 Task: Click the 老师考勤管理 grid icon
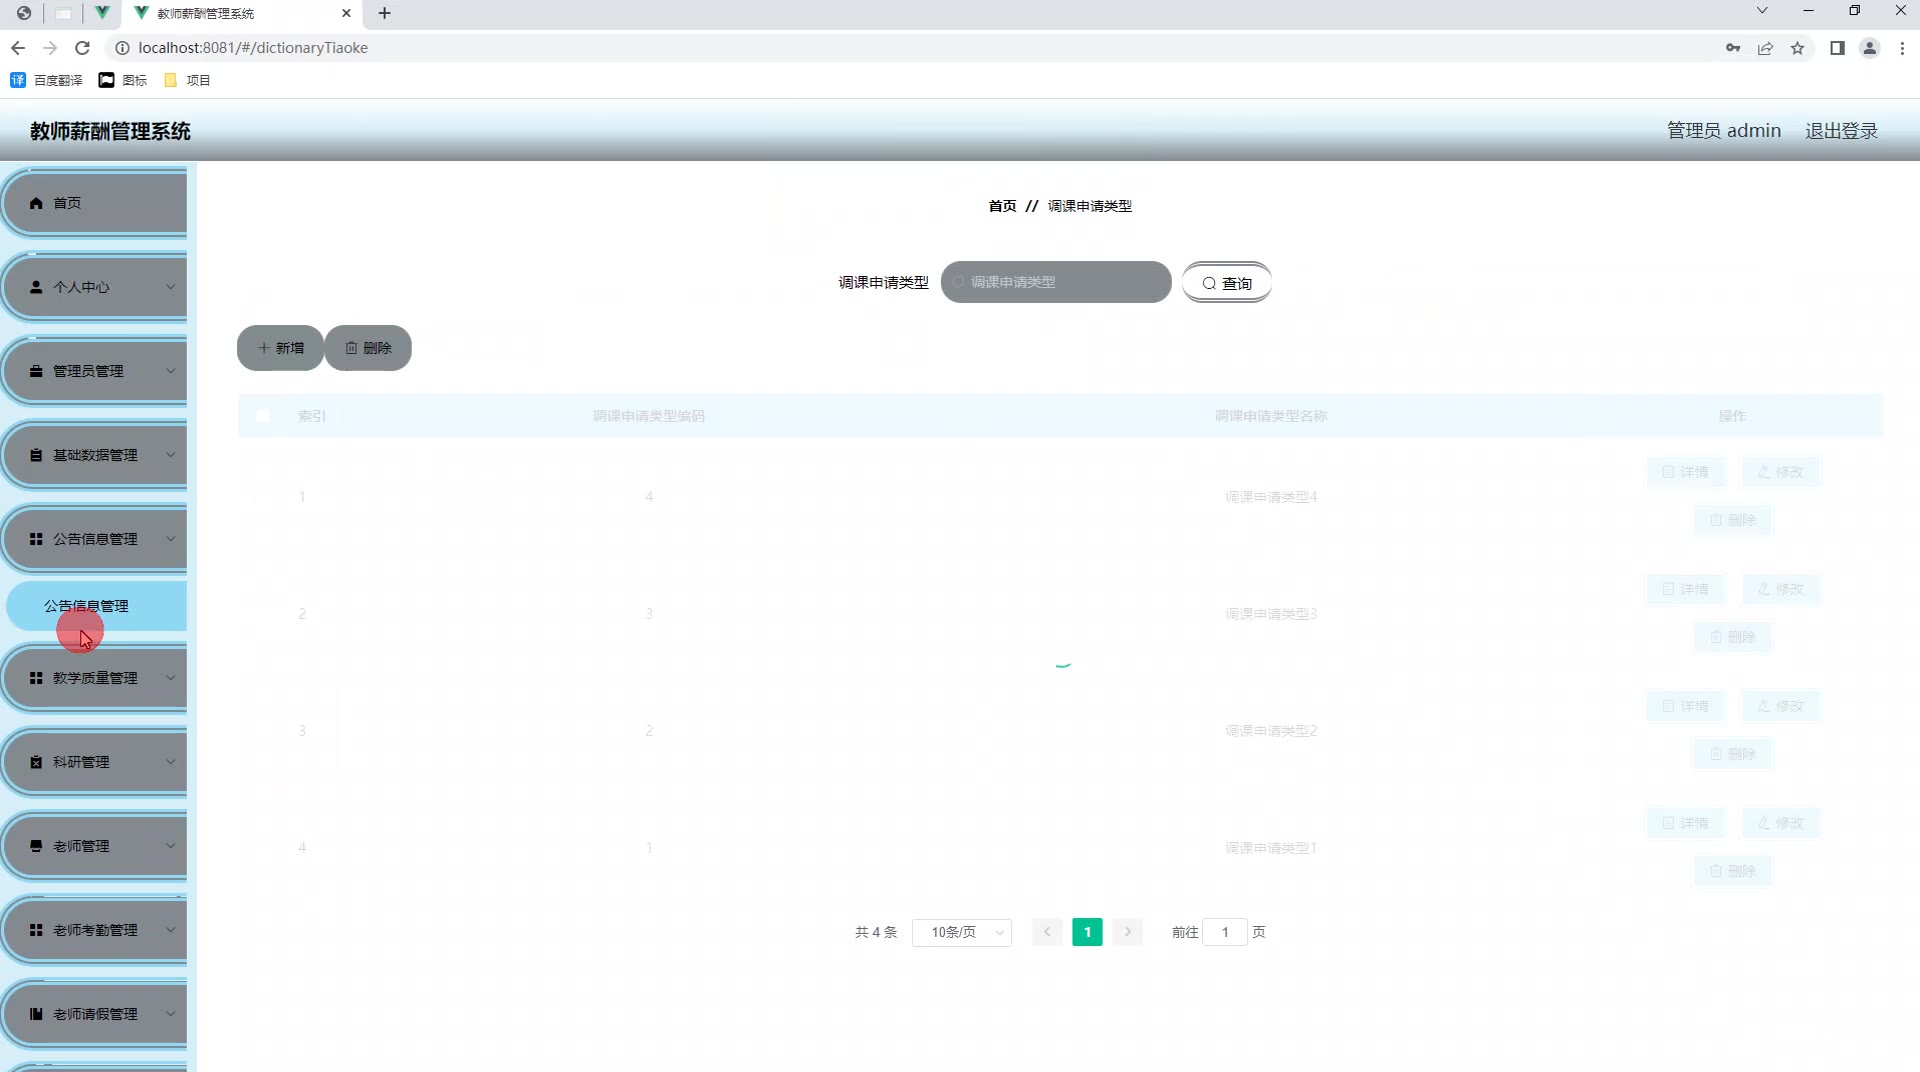[x=36, y=930]
